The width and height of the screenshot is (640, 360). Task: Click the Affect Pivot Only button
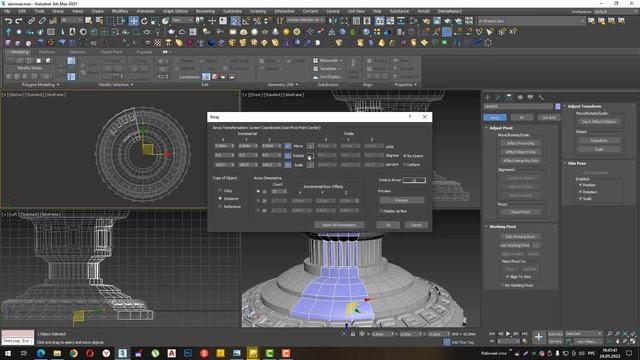[x=520, y=143]
